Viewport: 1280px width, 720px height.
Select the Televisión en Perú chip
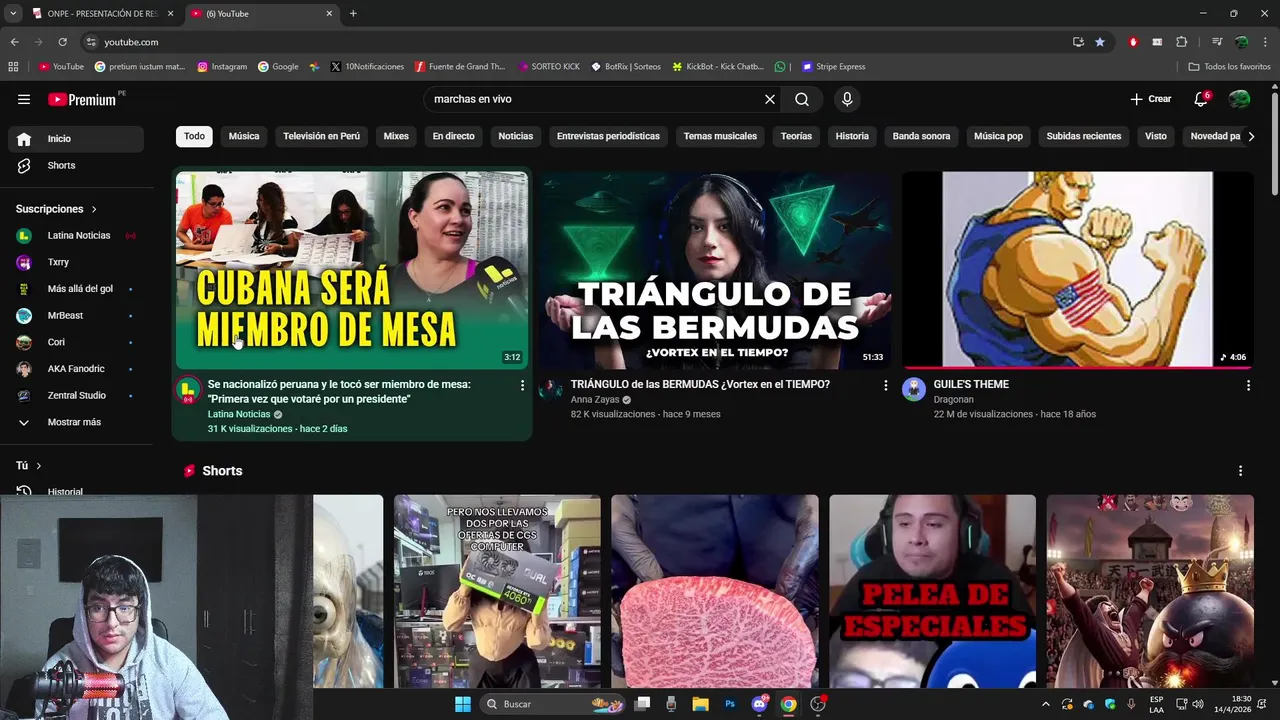pyautogui.click(x=321, y=136)
